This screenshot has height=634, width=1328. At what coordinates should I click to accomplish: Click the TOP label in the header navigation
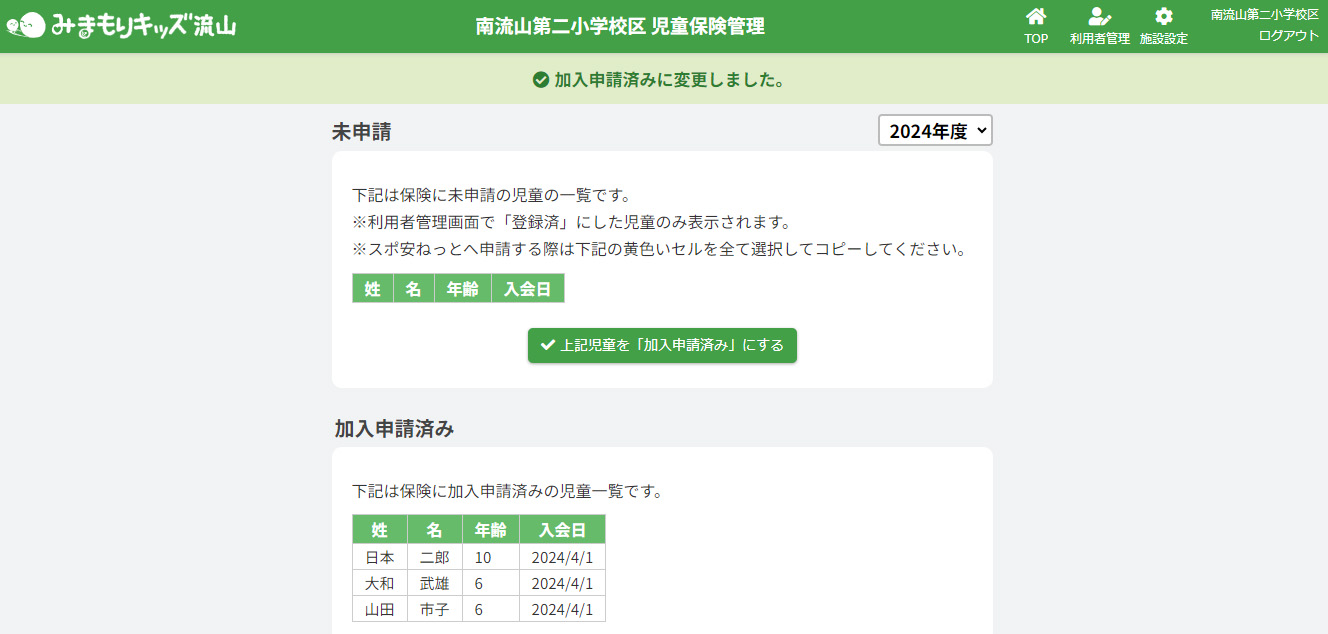[1036, 39]
